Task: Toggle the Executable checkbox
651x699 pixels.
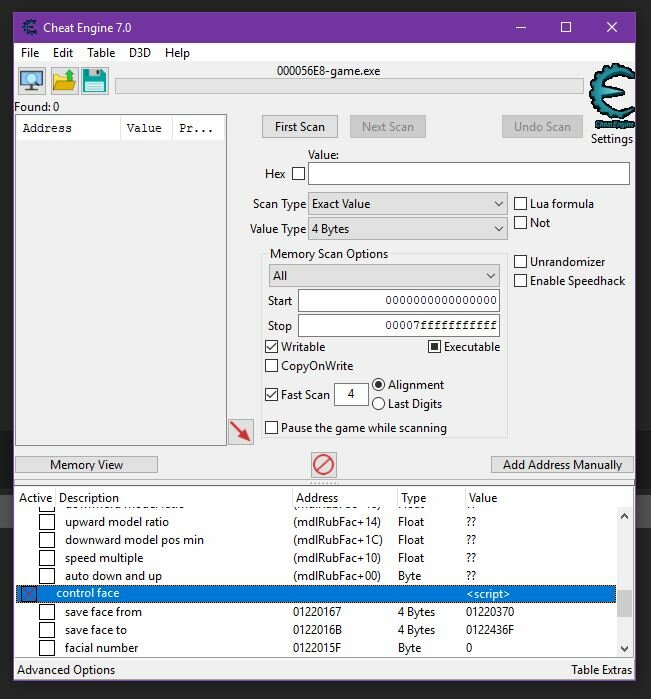Action: tap(434, 346)
